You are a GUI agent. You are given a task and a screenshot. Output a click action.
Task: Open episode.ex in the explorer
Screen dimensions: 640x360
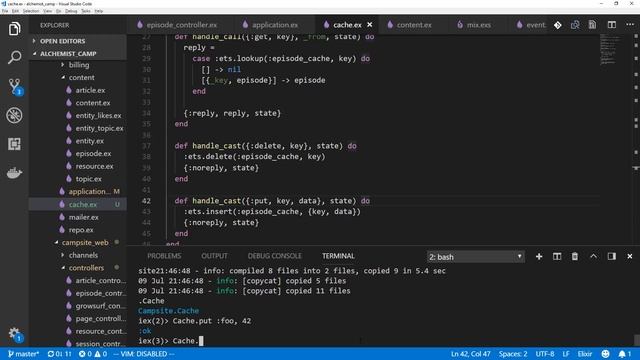93,153
